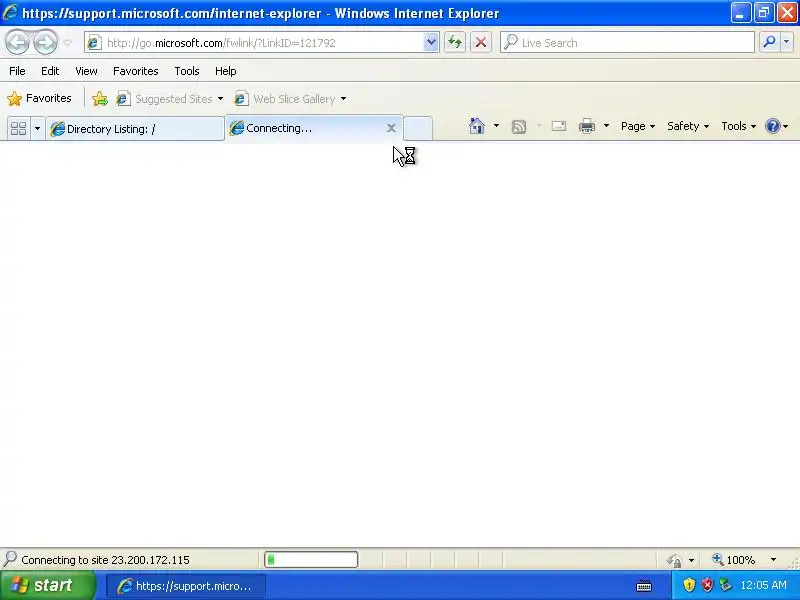800x600 pixels.
Task: Expand Web Slice Gallery dropdown arrow
Action: coord(343,98)
